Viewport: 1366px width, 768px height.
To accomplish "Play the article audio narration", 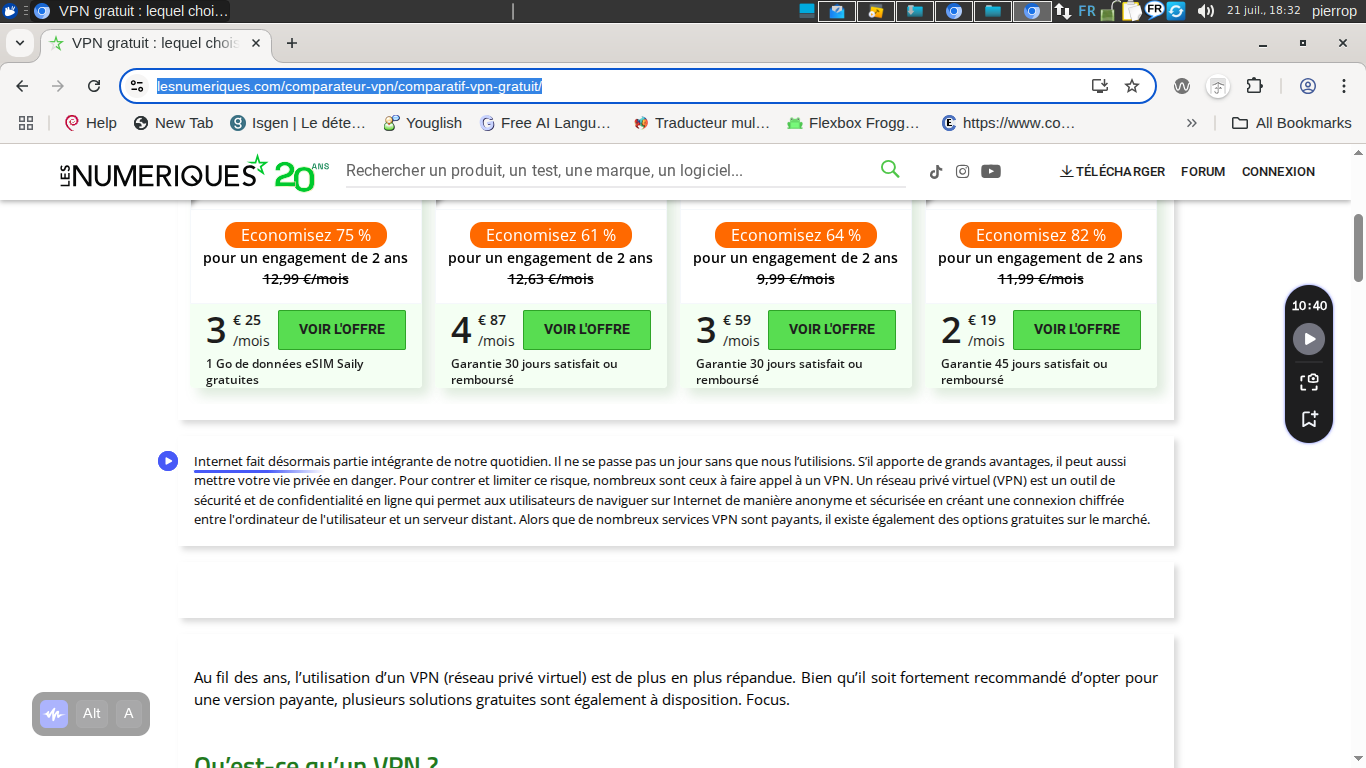I will [x=168, y=461].
